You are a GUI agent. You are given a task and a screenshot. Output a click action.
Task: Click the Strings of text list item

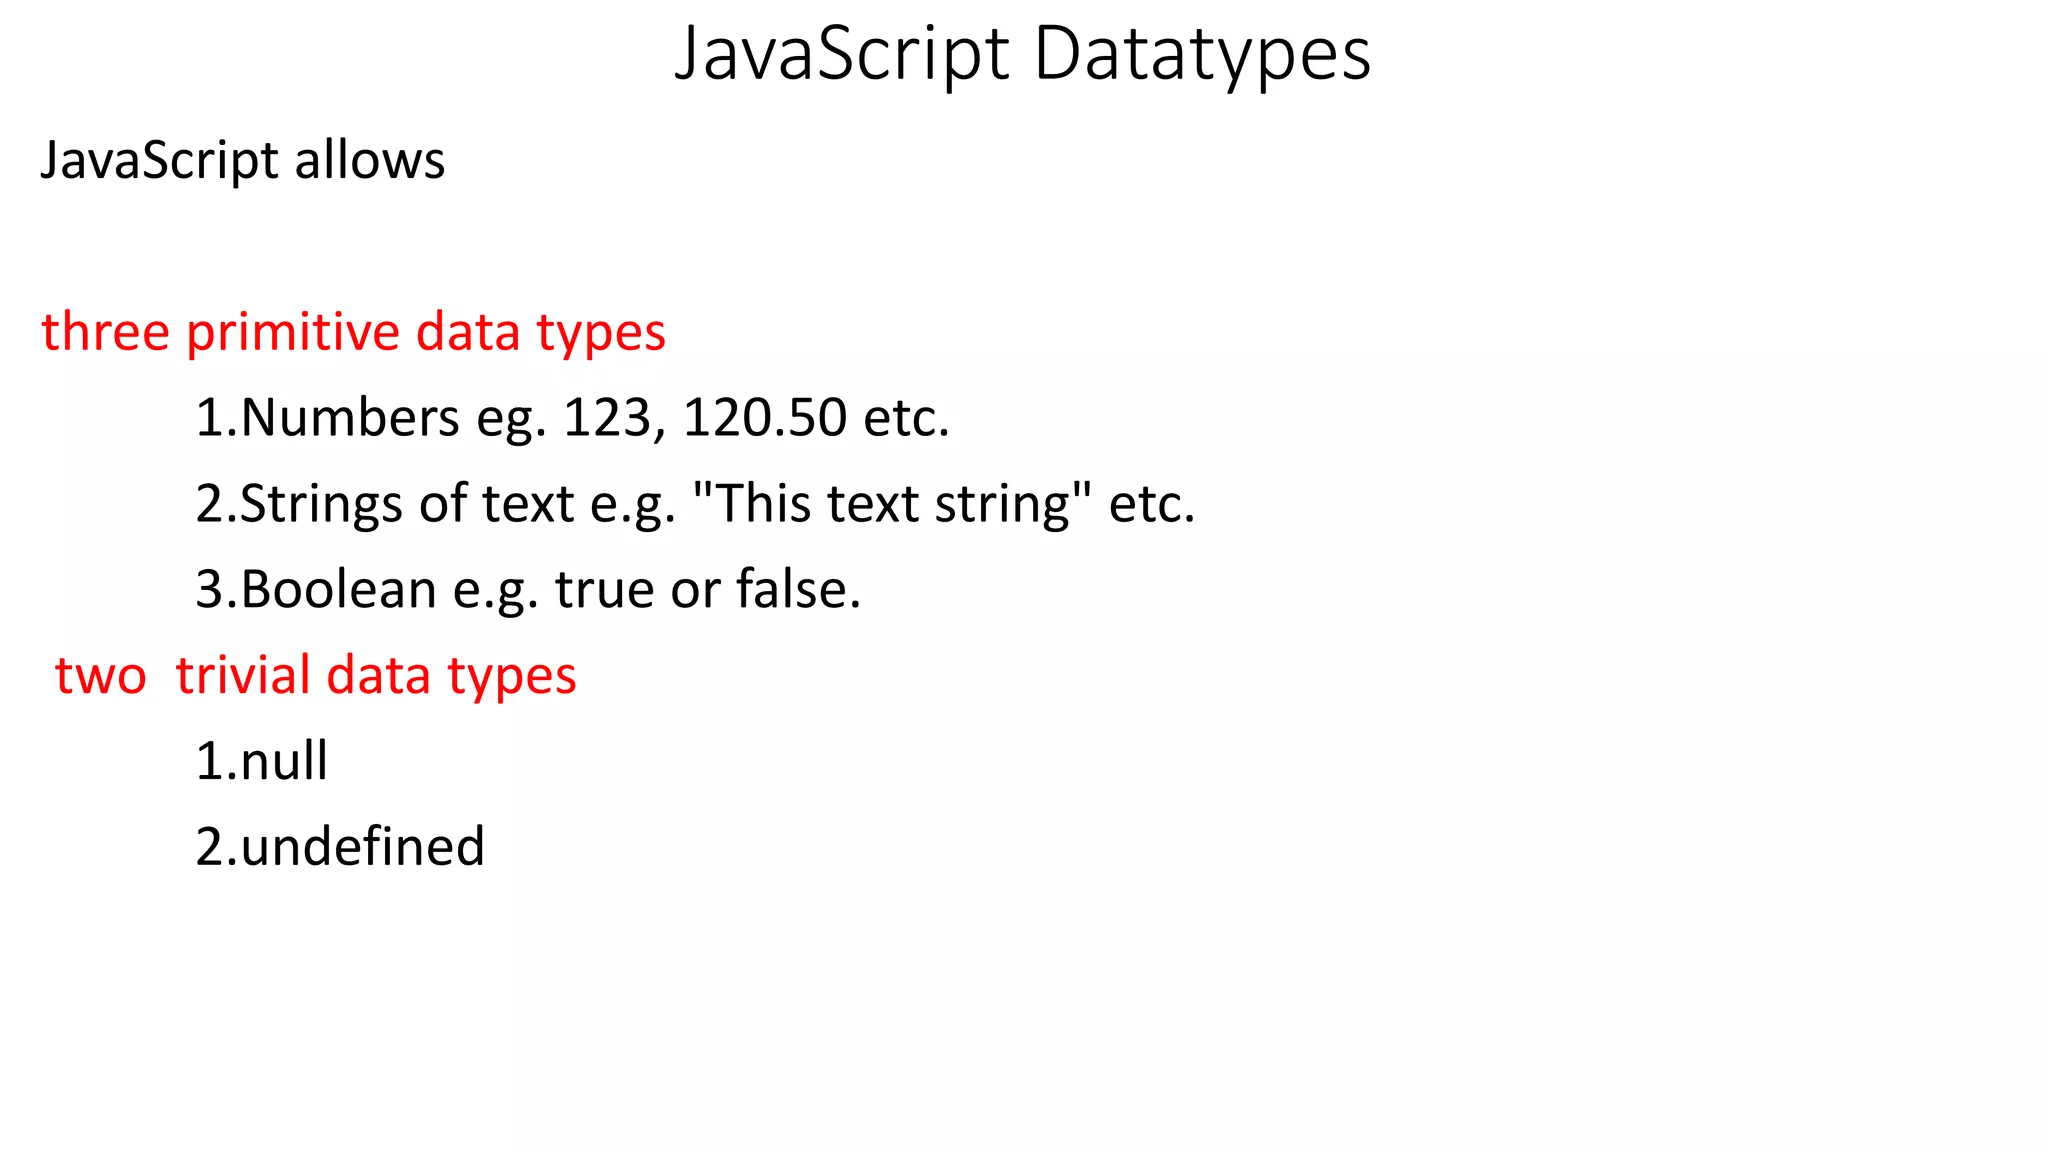[x=695, y=504]
